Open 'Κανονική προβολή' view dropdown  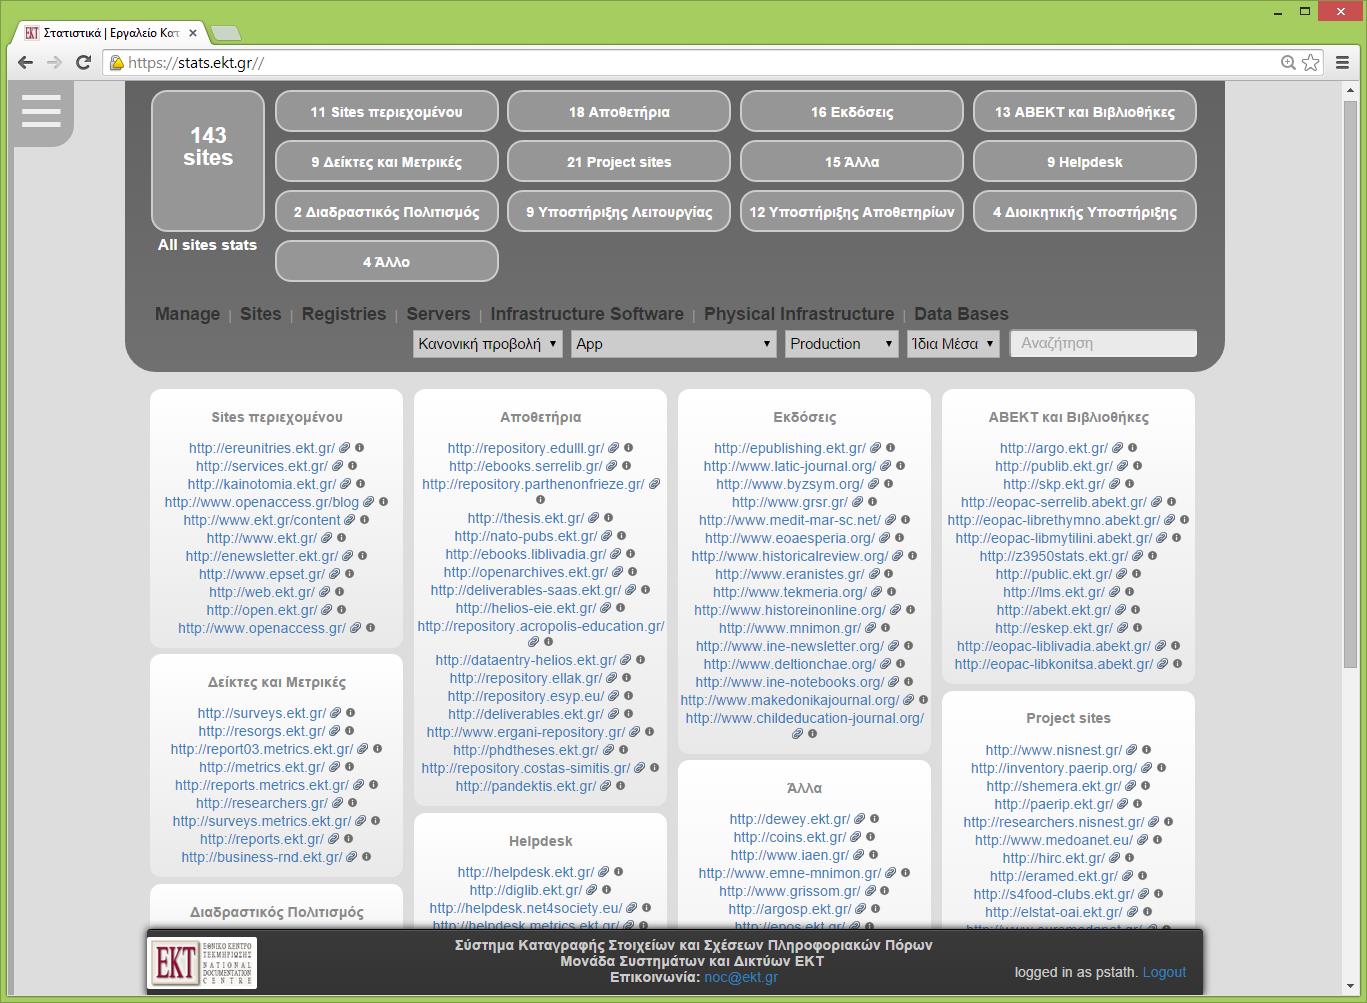(488, 344)
